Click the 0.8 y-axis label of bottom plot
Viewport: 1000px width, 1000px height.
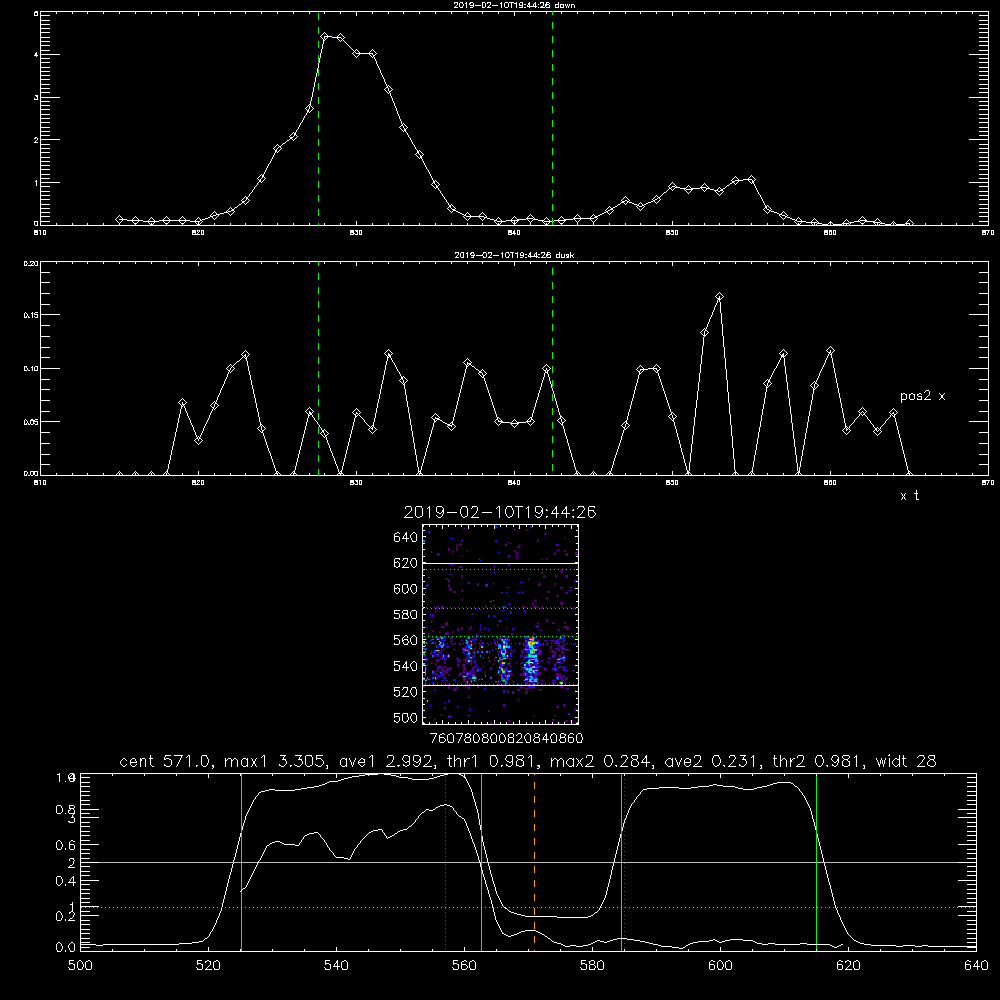coord(66,810)
